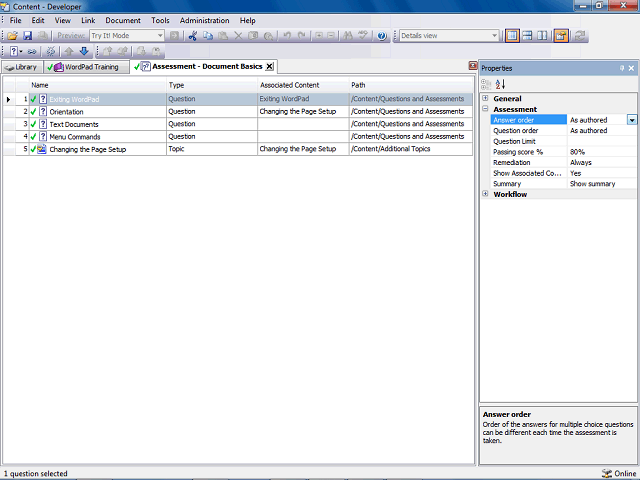This screenshot has width=640, height=480.
Task: Switch to the Library tab
Action: 22,67
